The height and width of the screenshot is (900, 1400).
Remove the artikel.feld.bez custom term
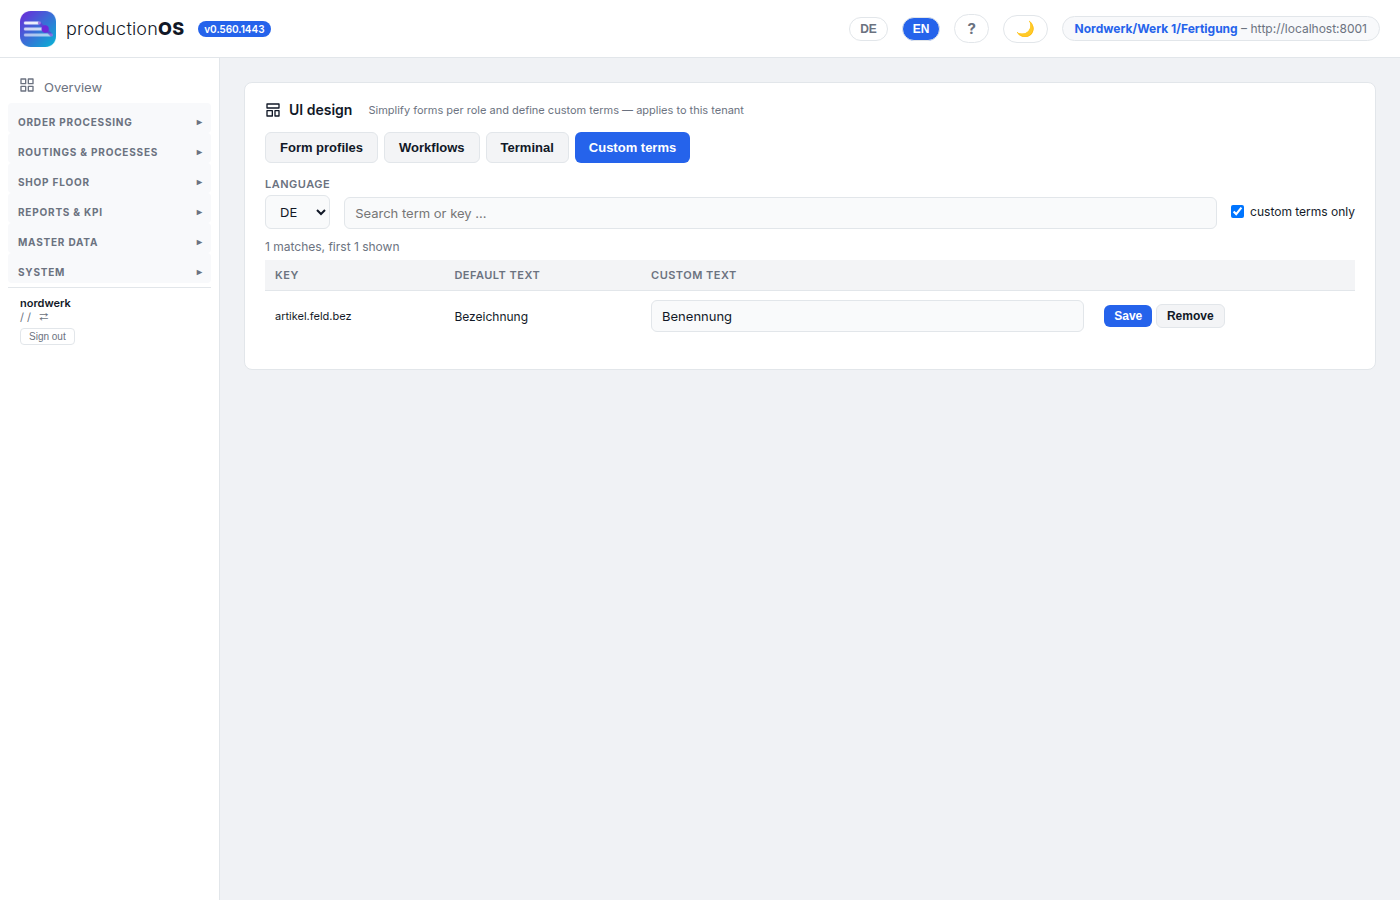pos(1190,316)
